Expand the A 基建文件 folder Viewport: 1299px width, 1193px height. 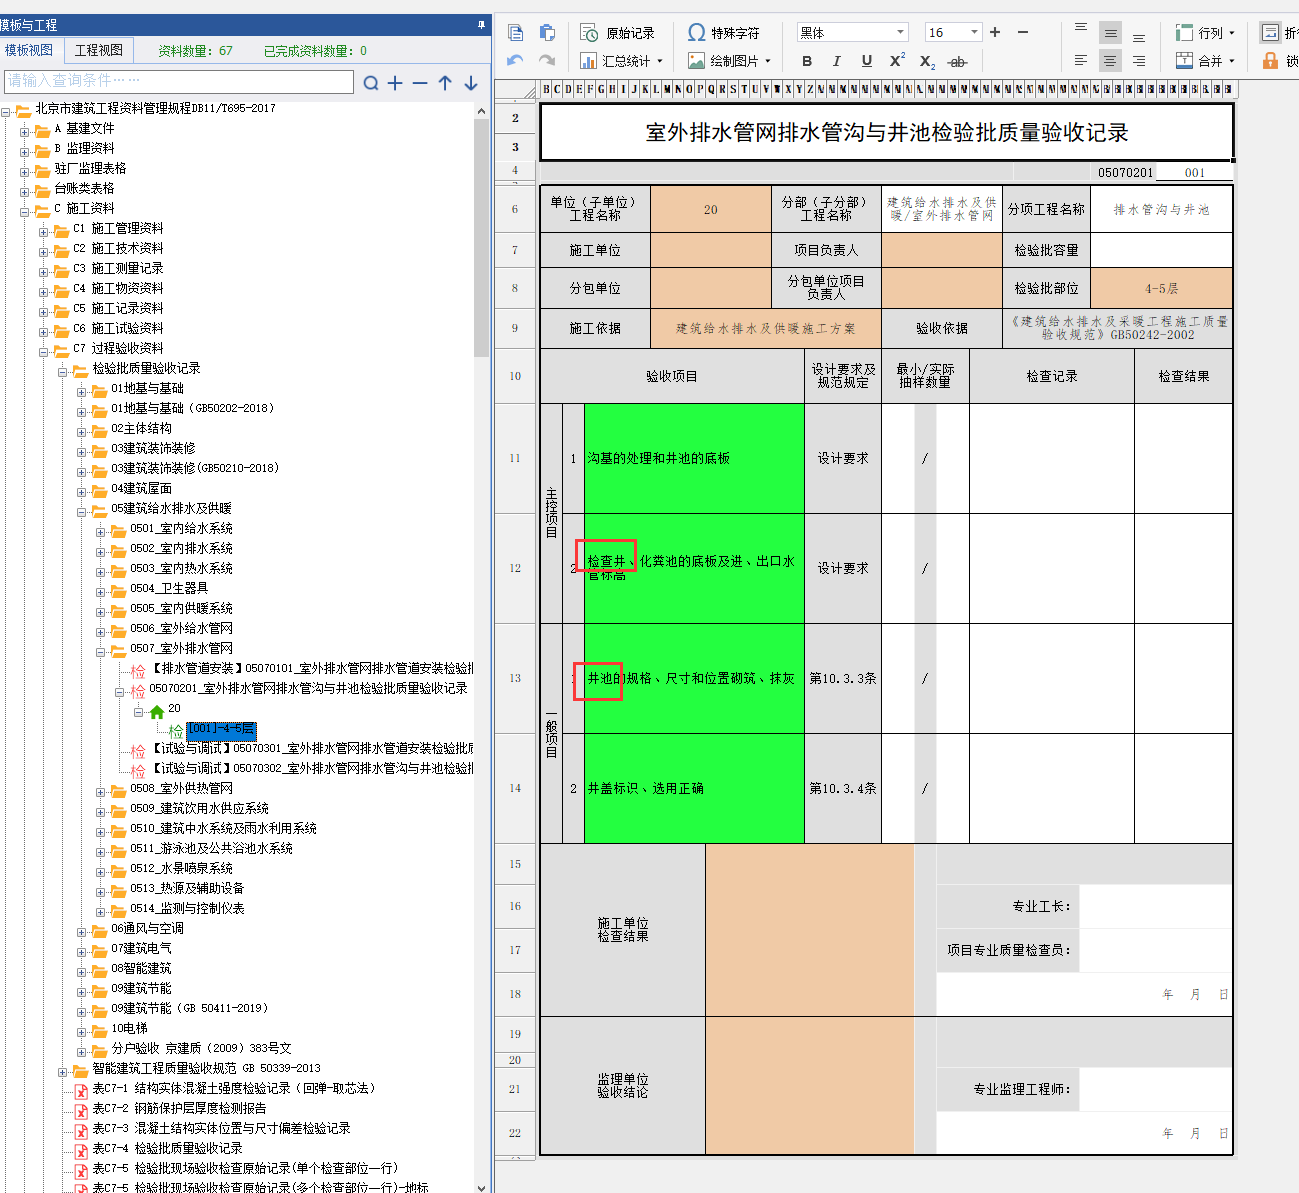(24, 130)
